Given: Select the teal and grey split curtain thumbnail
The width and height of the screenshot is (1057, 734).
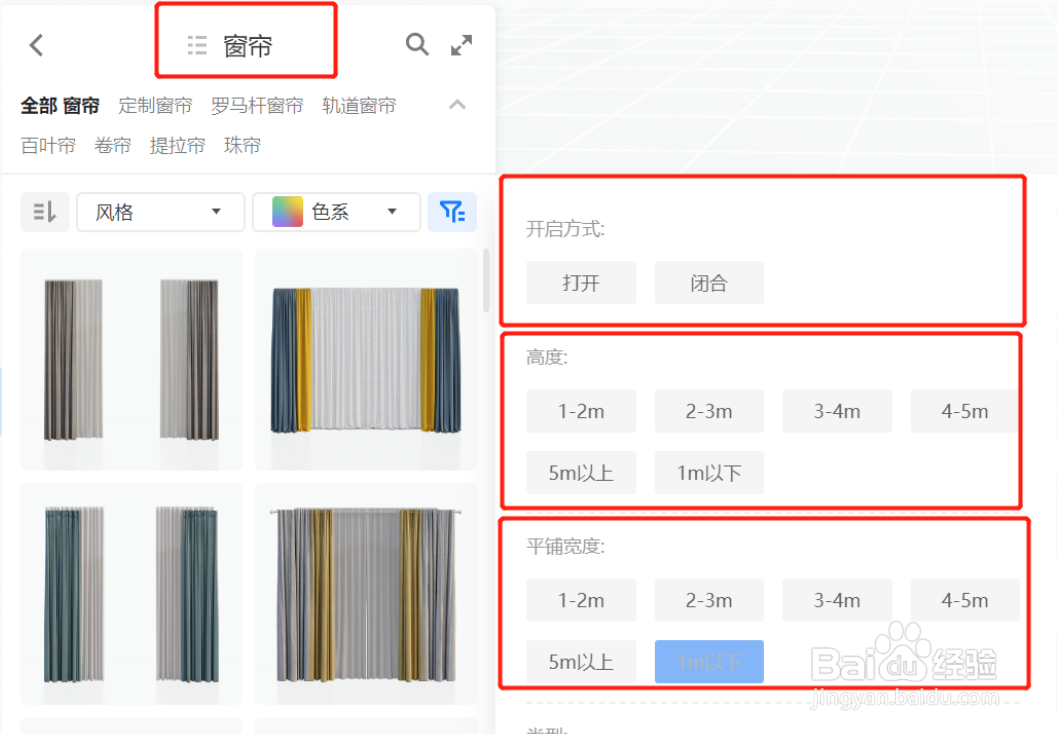Looking at the screenshot, I should (131, 594).
